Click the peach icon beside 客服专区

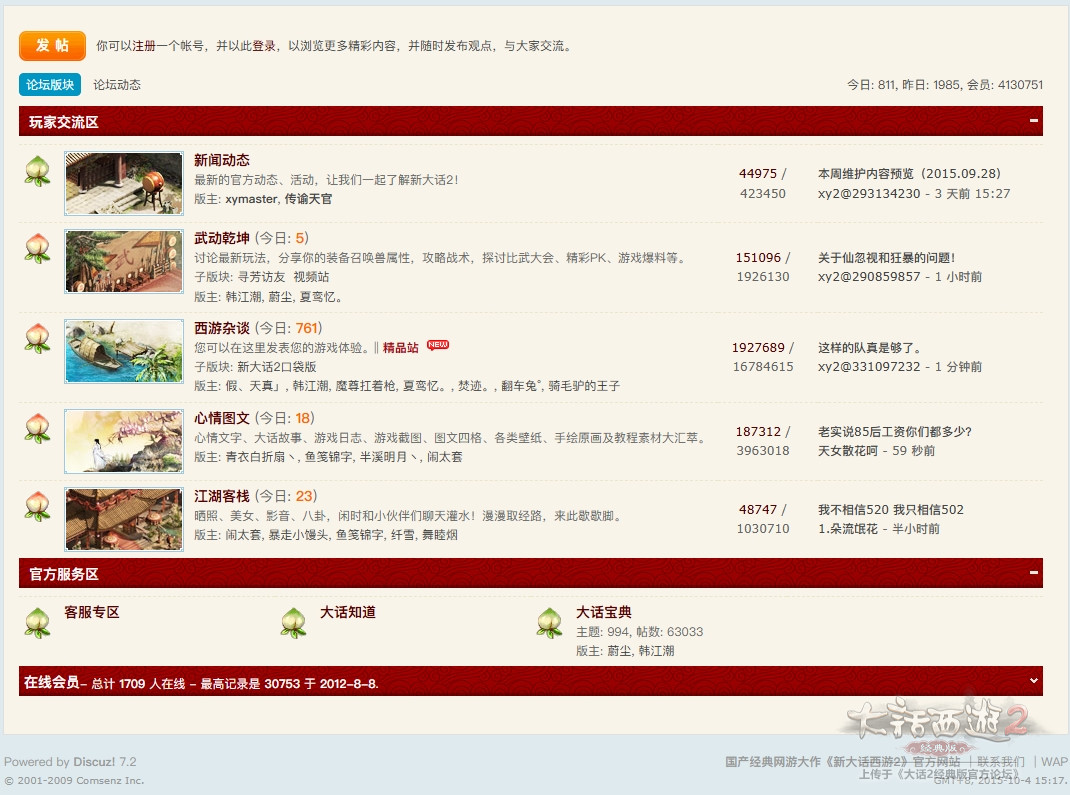pyautogui.click(x=37, y=622)
